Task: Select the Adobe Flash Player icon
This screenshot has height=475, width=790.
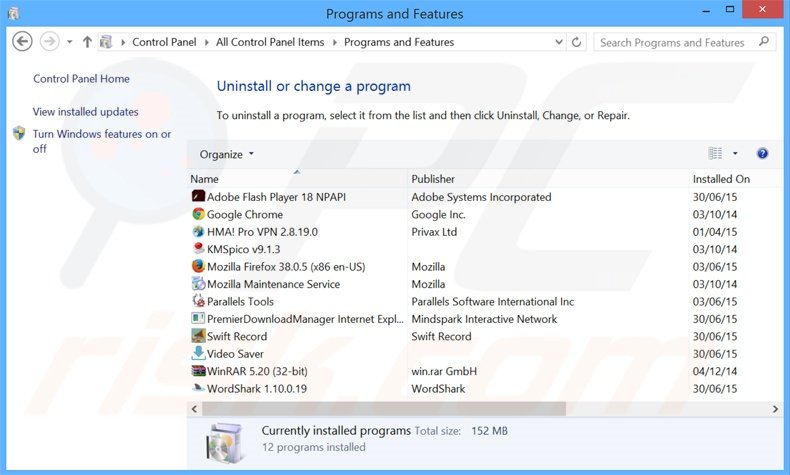Action: [199, 196]
